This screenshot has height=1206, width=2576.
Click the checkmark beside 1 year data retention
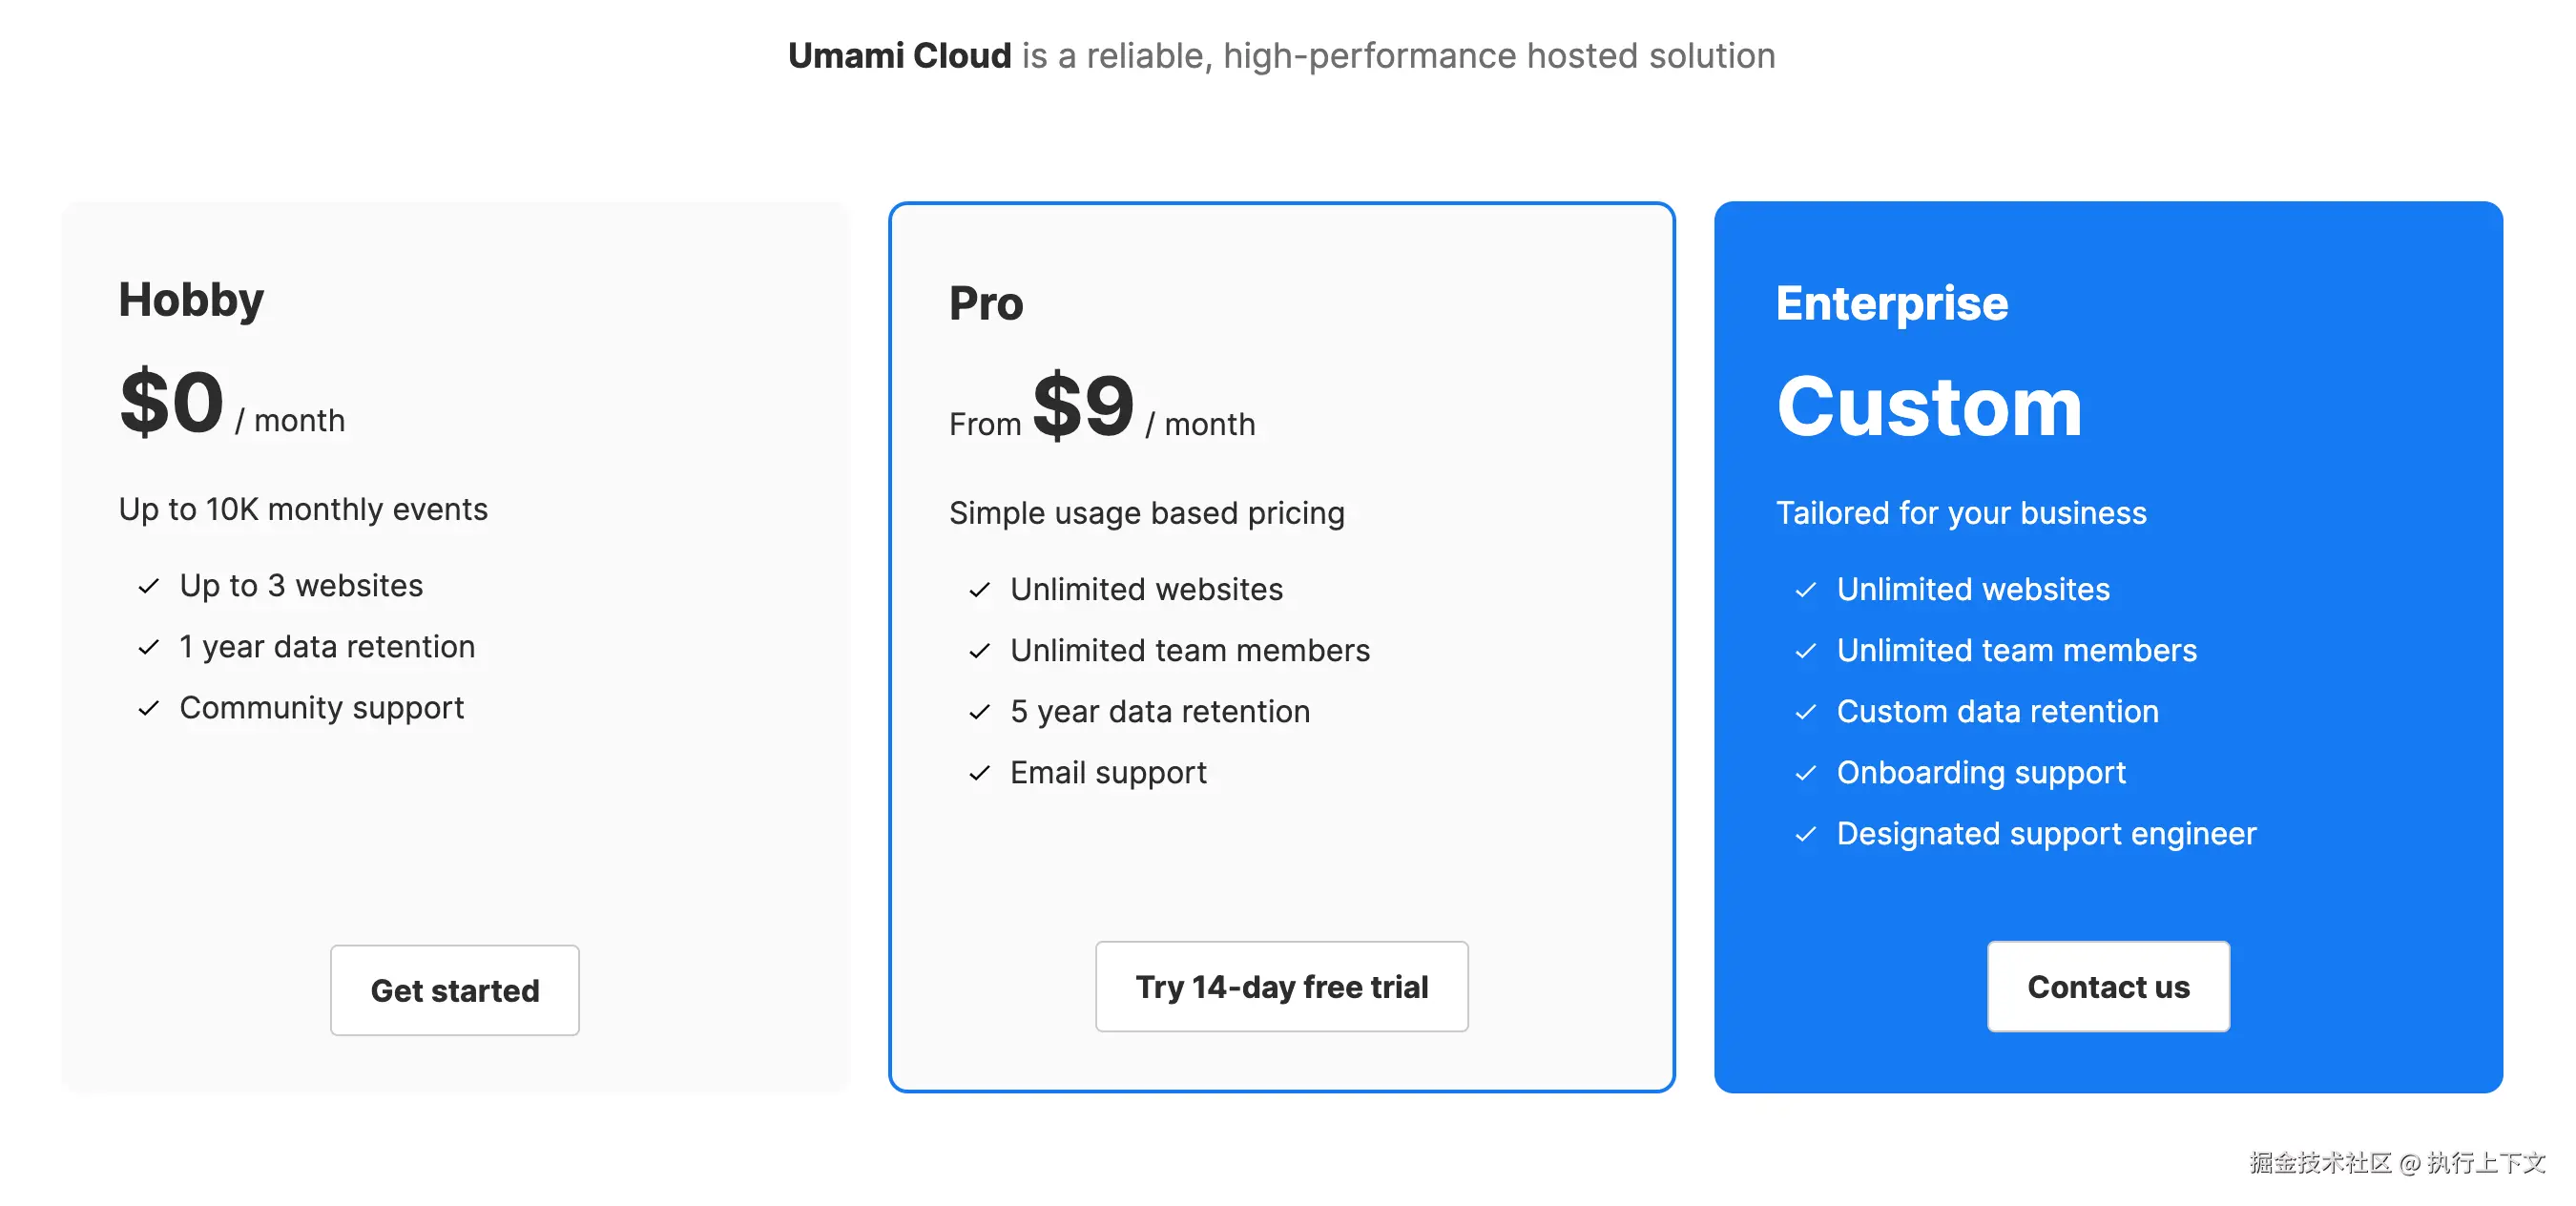(149, 647)
